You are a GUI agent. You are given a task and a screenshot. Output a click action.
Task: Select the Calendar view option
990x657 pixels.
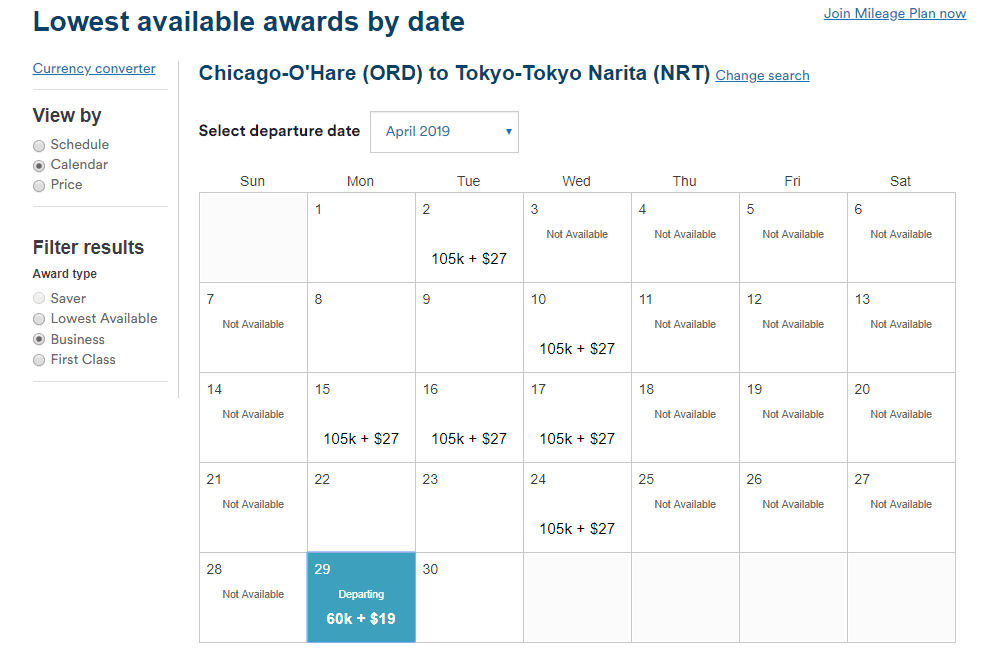[x=38, y=164]
